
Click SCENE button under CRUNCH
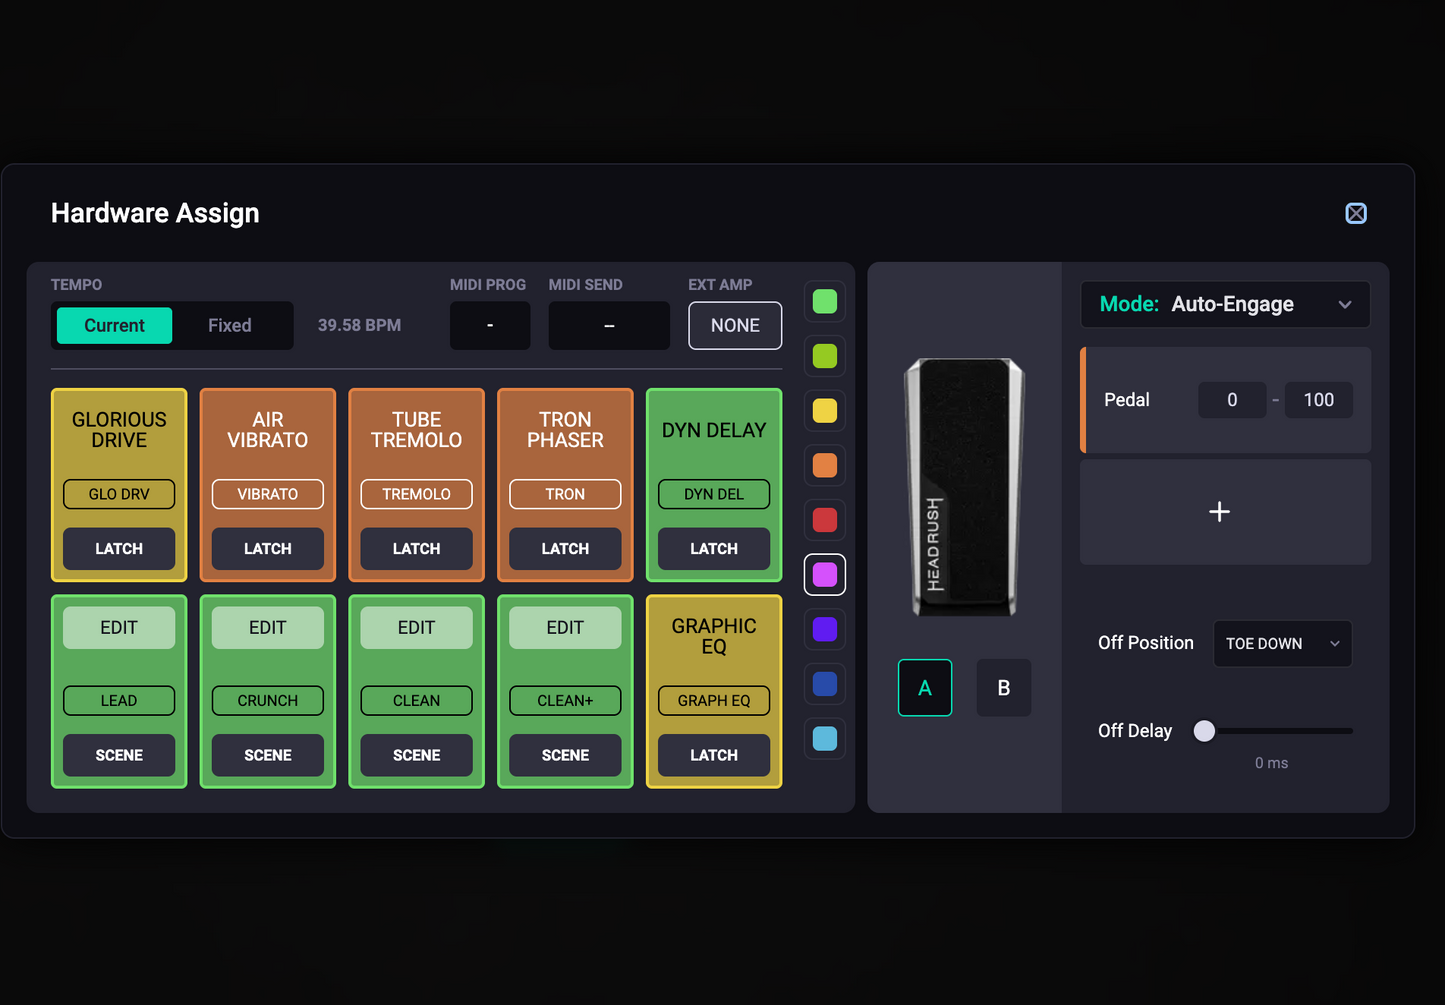point(268,756)
